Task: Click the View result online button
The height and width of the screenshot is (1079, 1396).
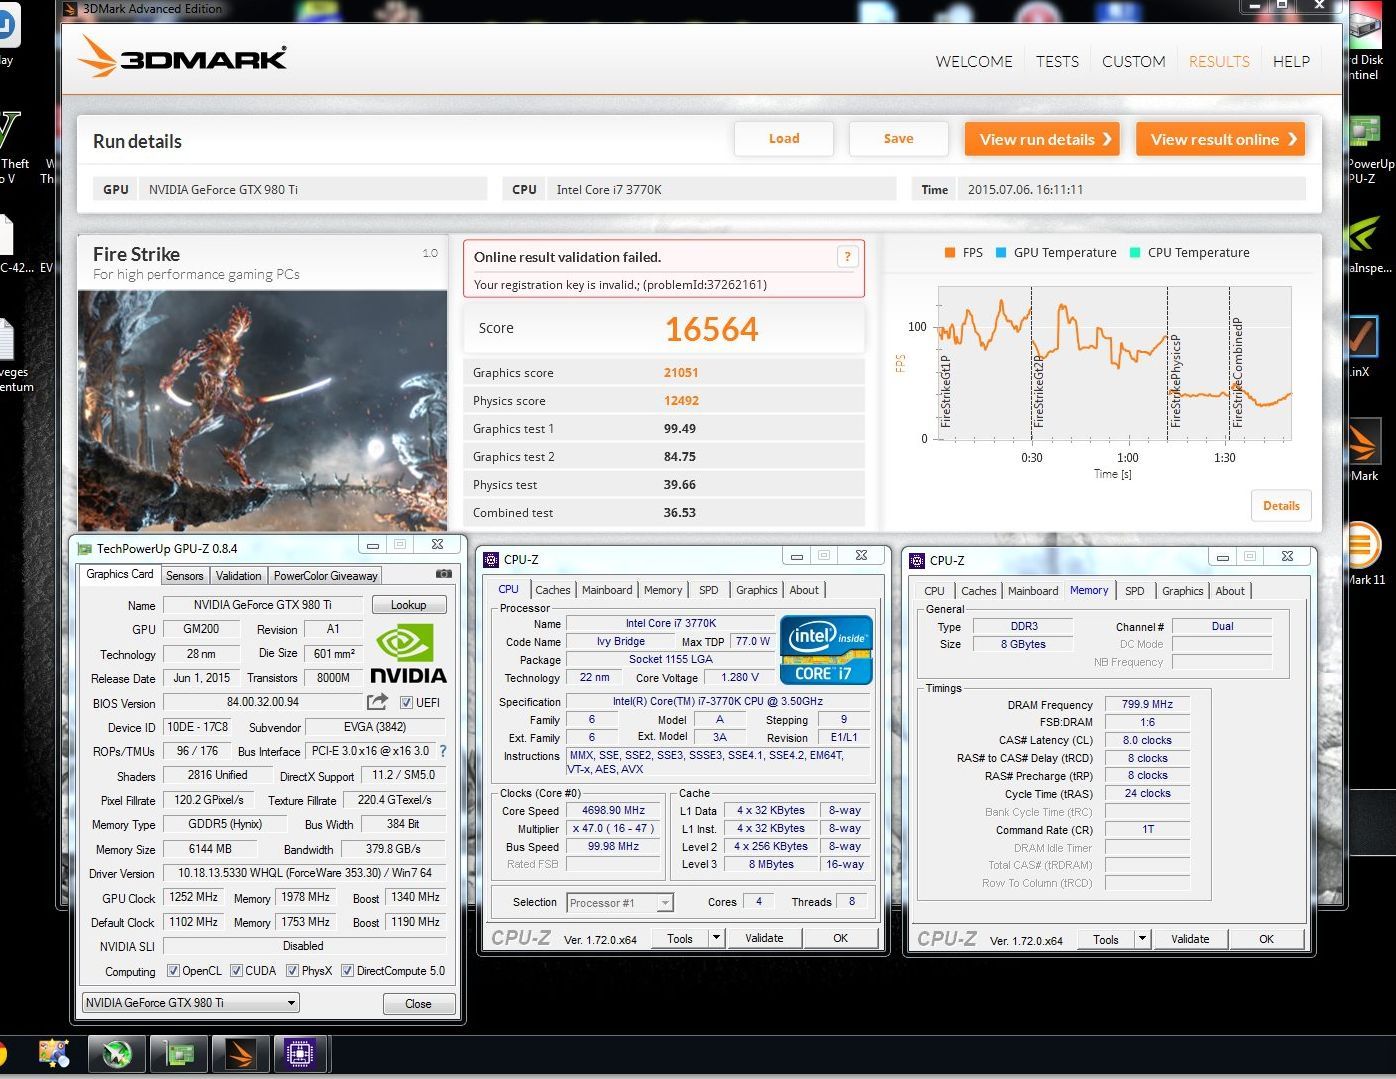Action: [x=1221, y=139]
